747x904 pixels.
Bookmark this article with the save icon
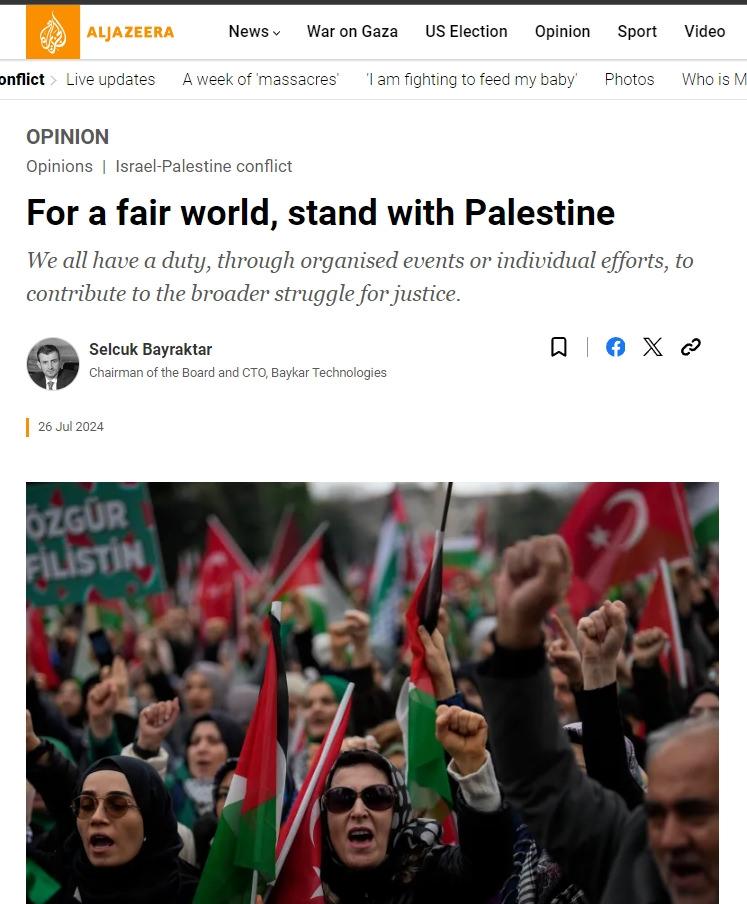coord(559,347)
